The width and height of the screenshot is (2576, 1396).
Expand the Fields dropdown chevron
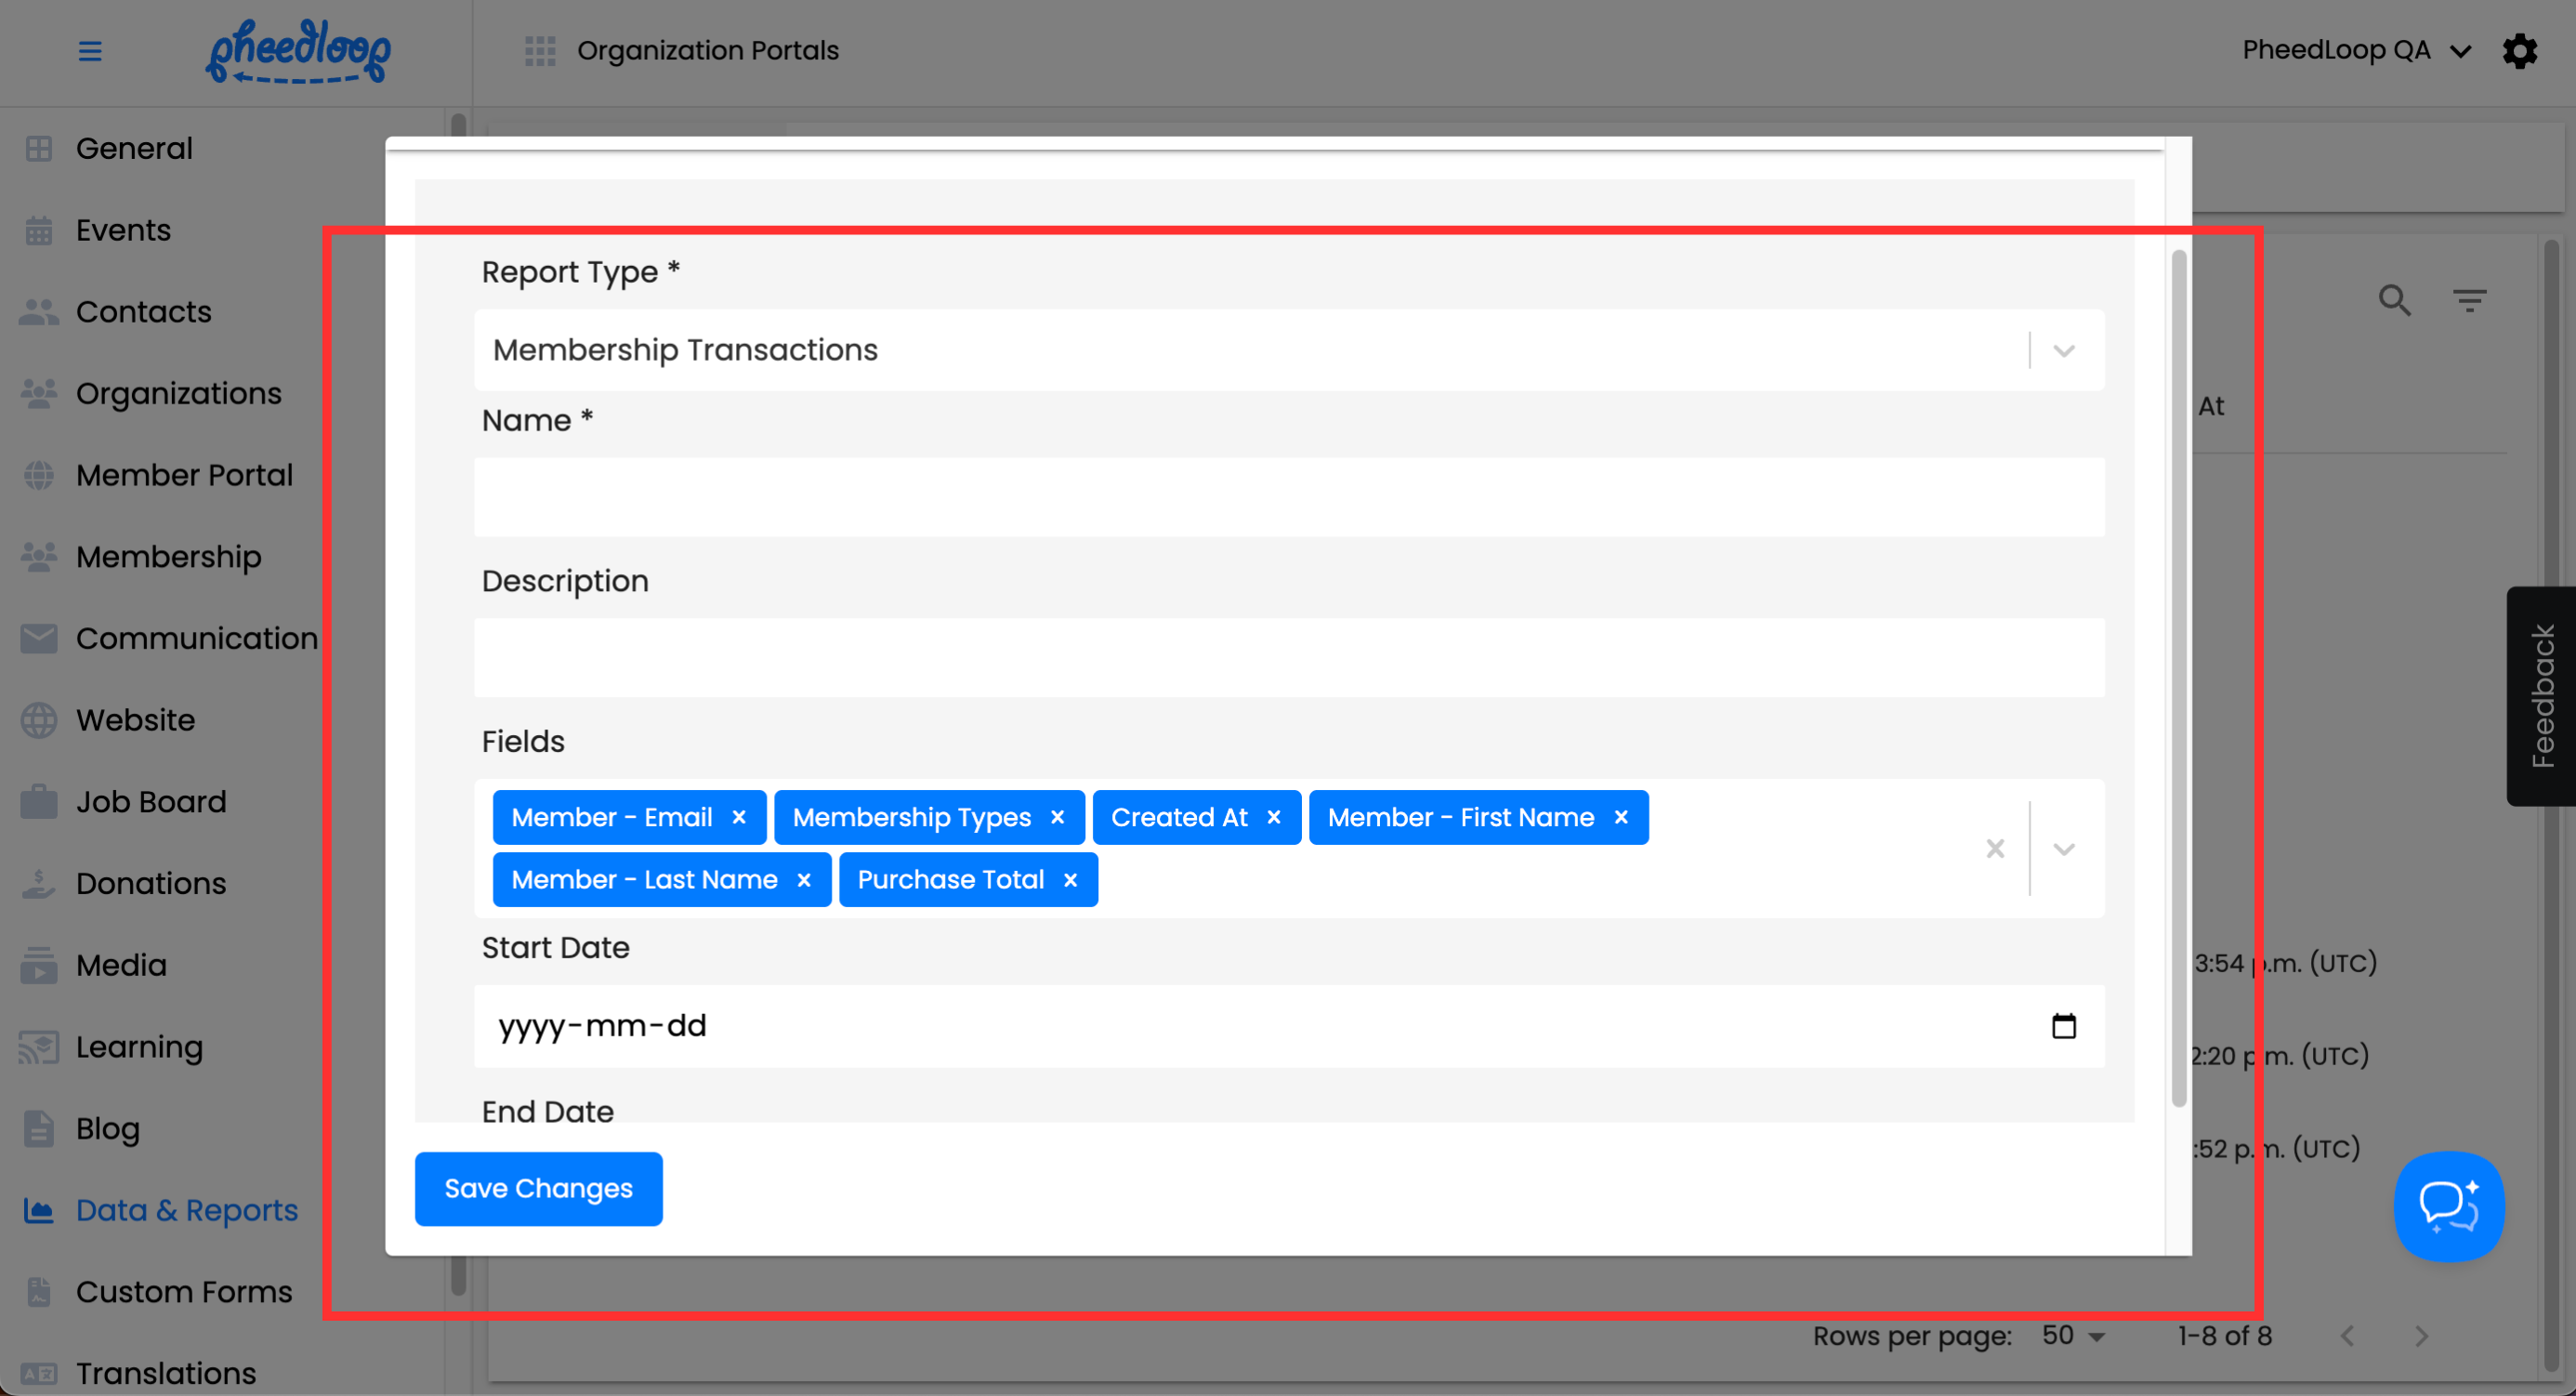(x=2064, y=849)
